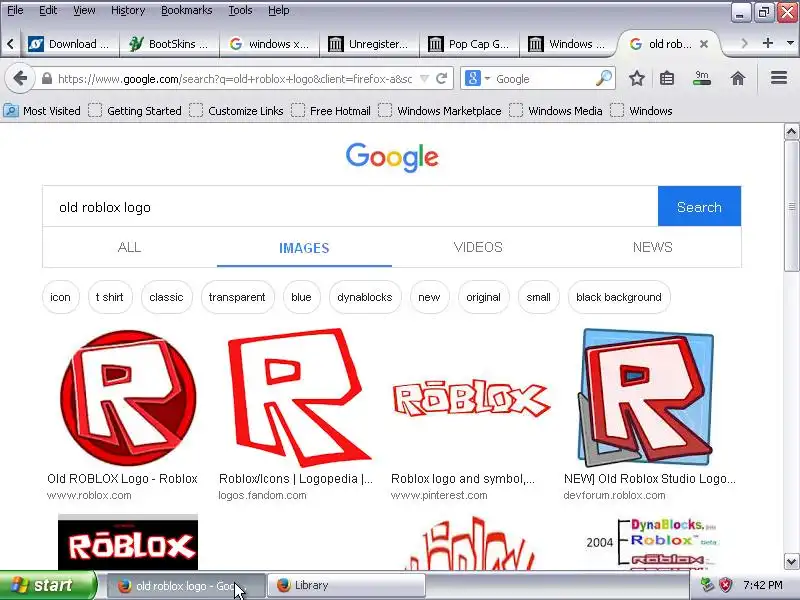Filter images by 'black background' chip

619,297
